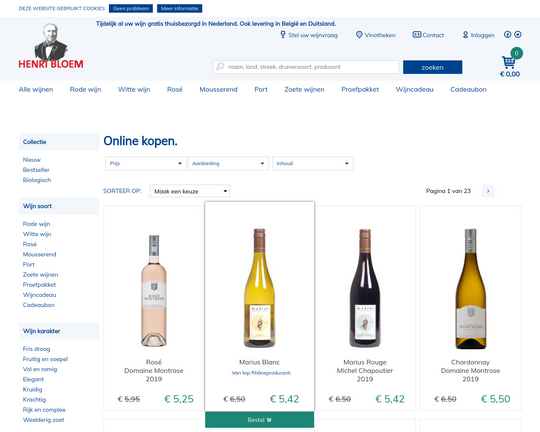Select Rode wijn in top navigation
Viewport: 540px width, 432px height.
tap(85, 90)
